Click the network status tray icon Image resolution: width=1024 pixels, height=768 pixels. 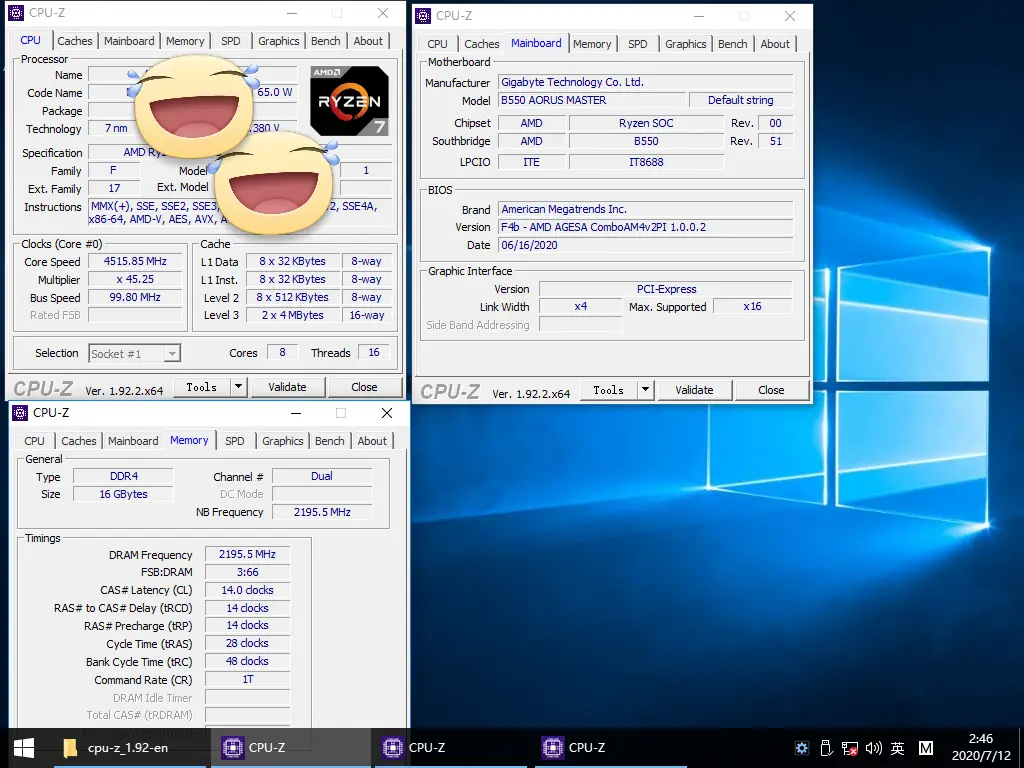[x=849, y=747]
